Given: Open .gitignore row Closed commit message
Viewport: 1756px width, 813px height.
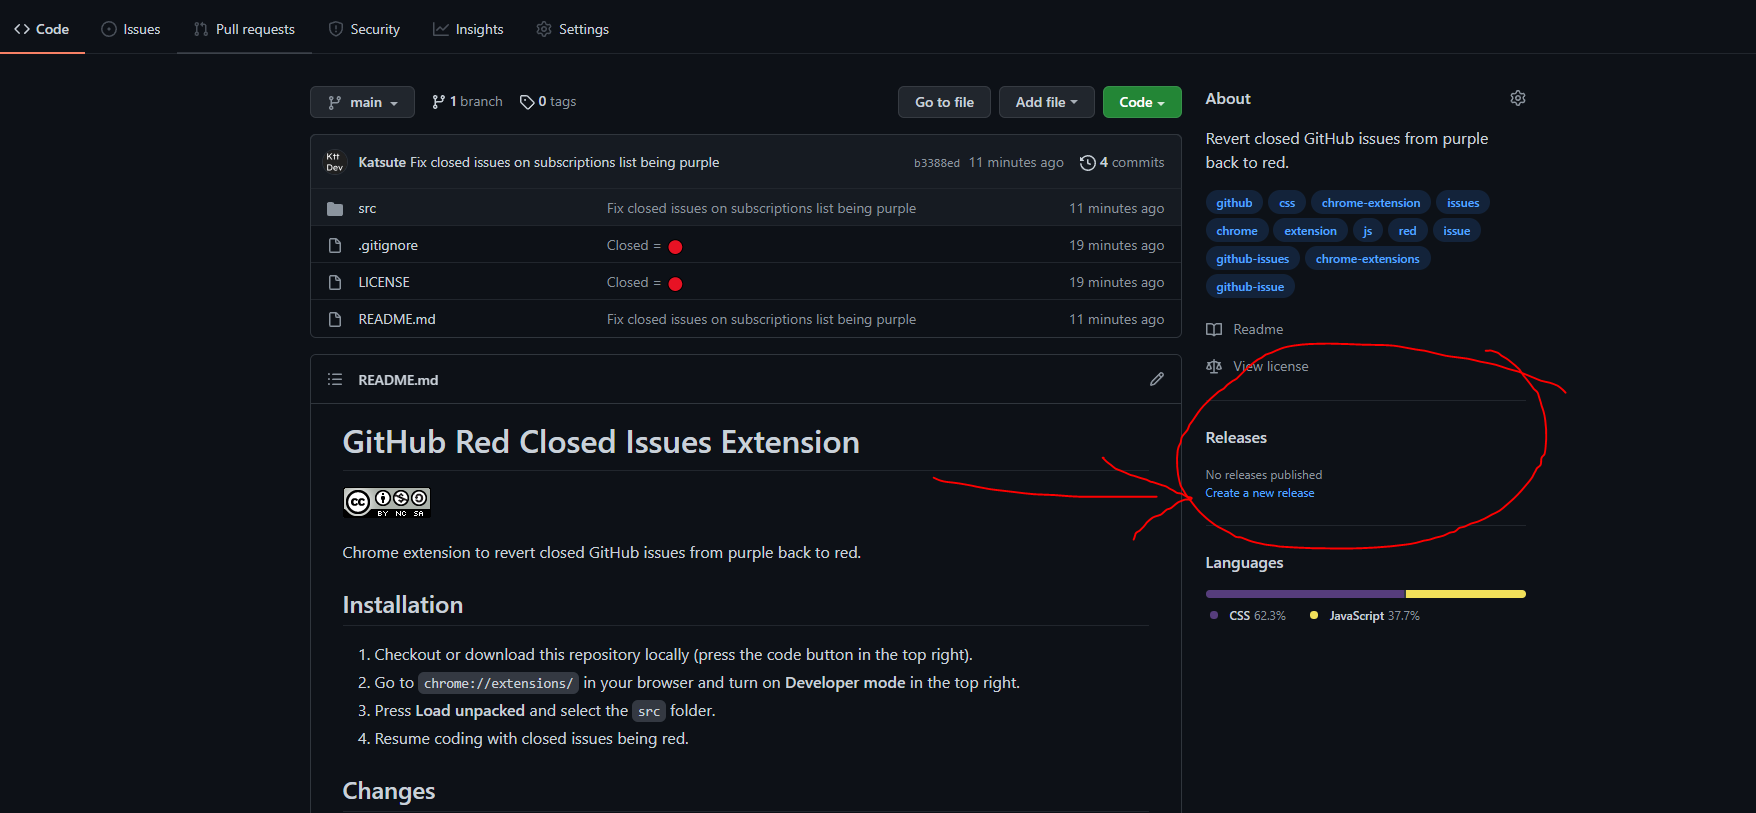Looking at the screenshot, I should (x=644, y=245).
